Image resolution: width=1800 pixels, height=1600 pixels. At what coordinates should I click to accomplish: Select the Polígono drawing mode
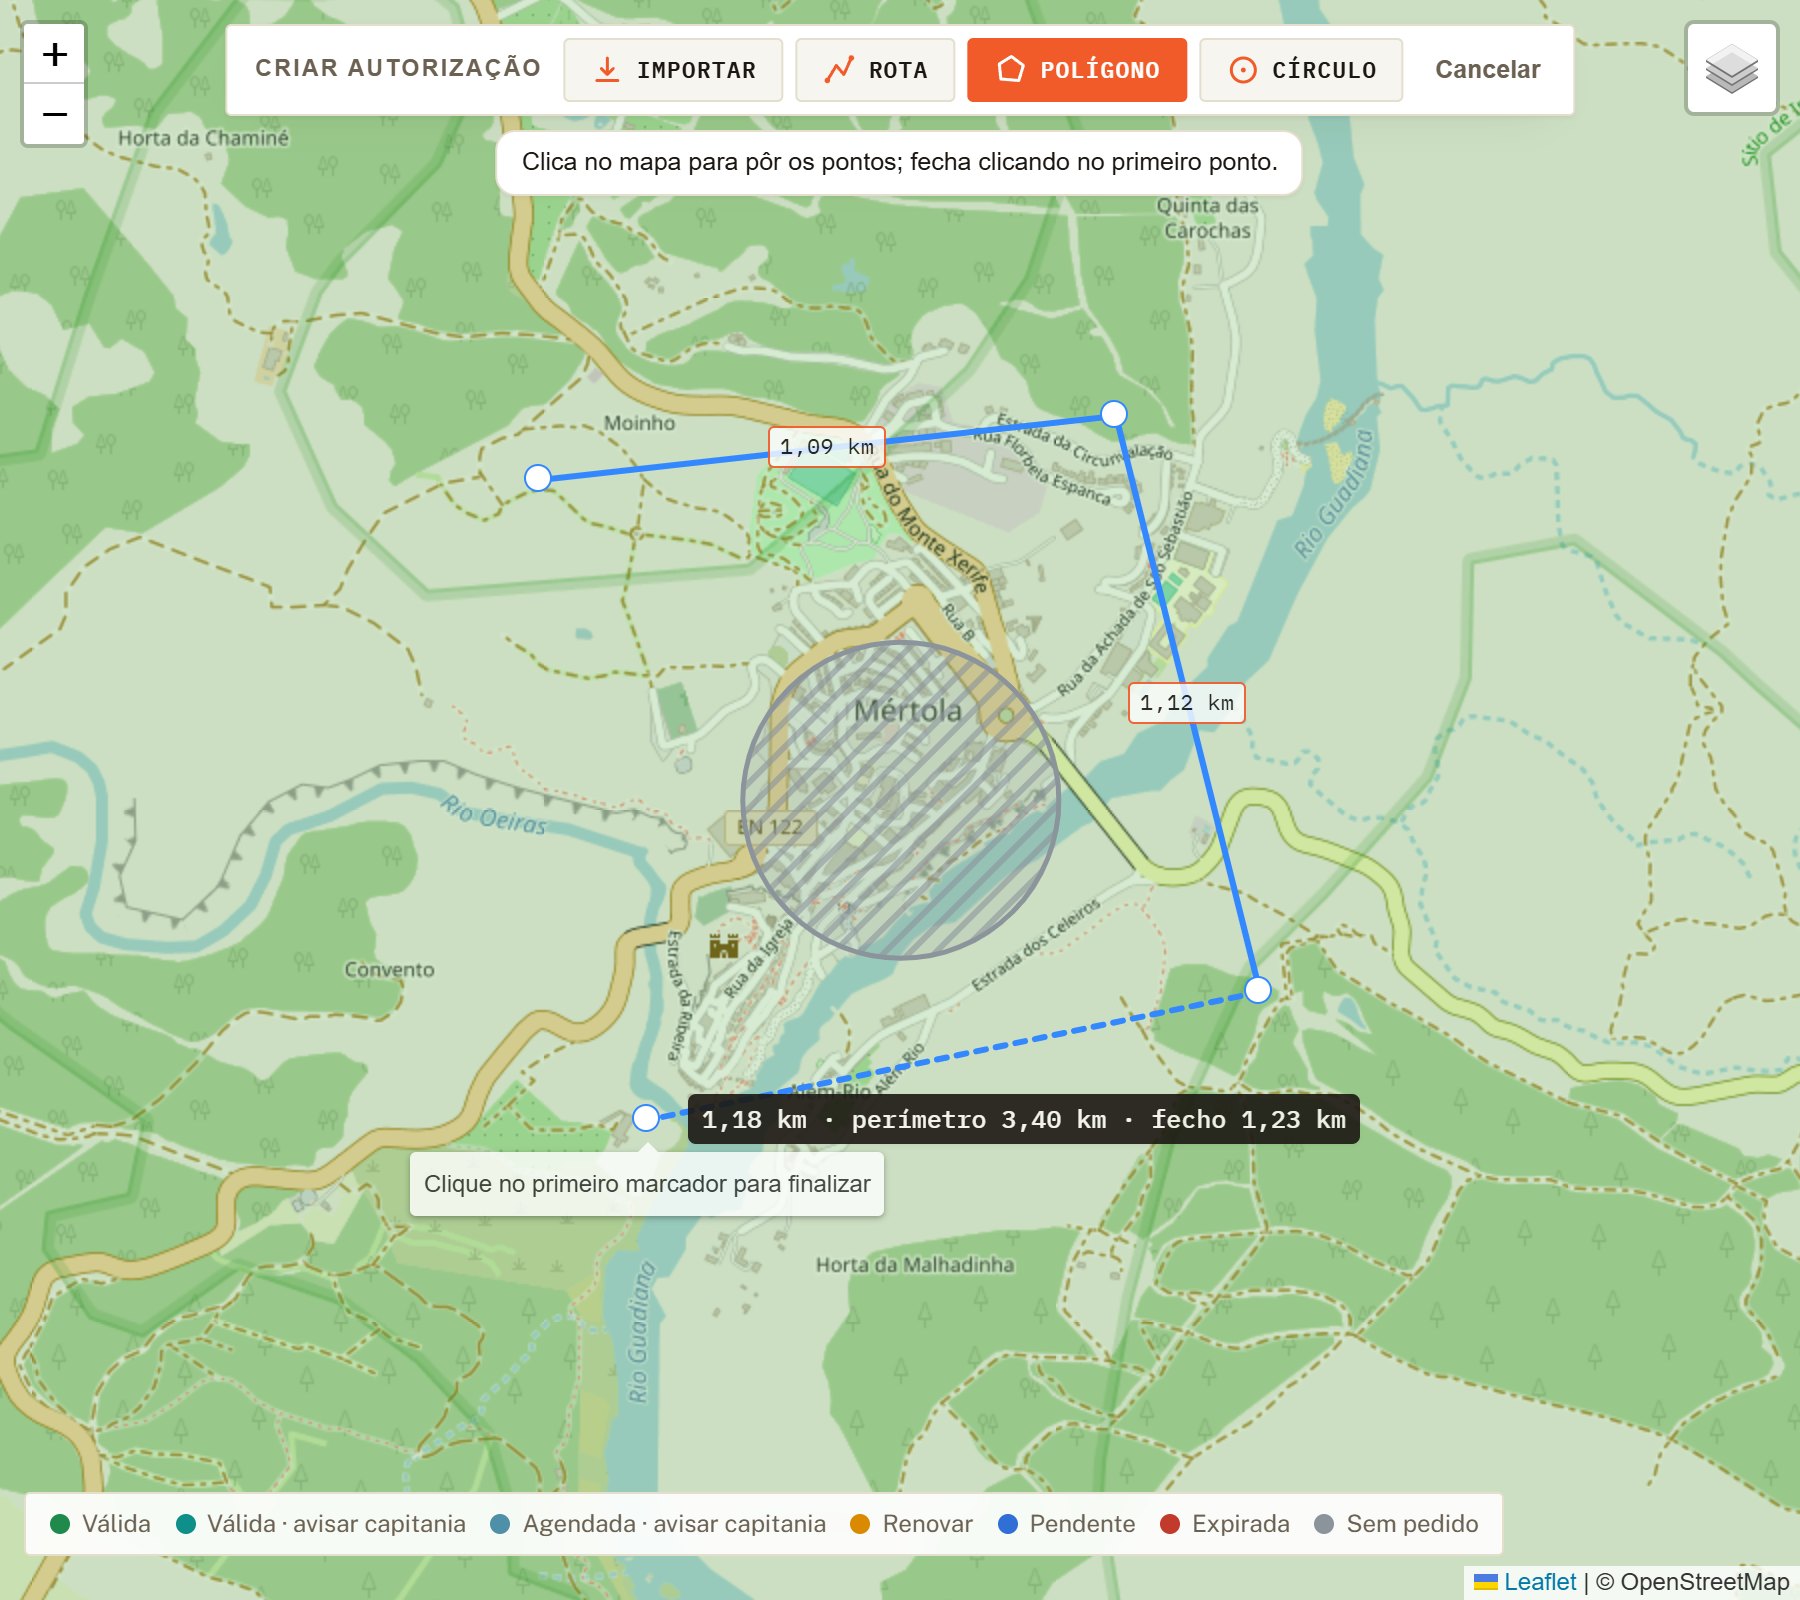(1077, 70)
